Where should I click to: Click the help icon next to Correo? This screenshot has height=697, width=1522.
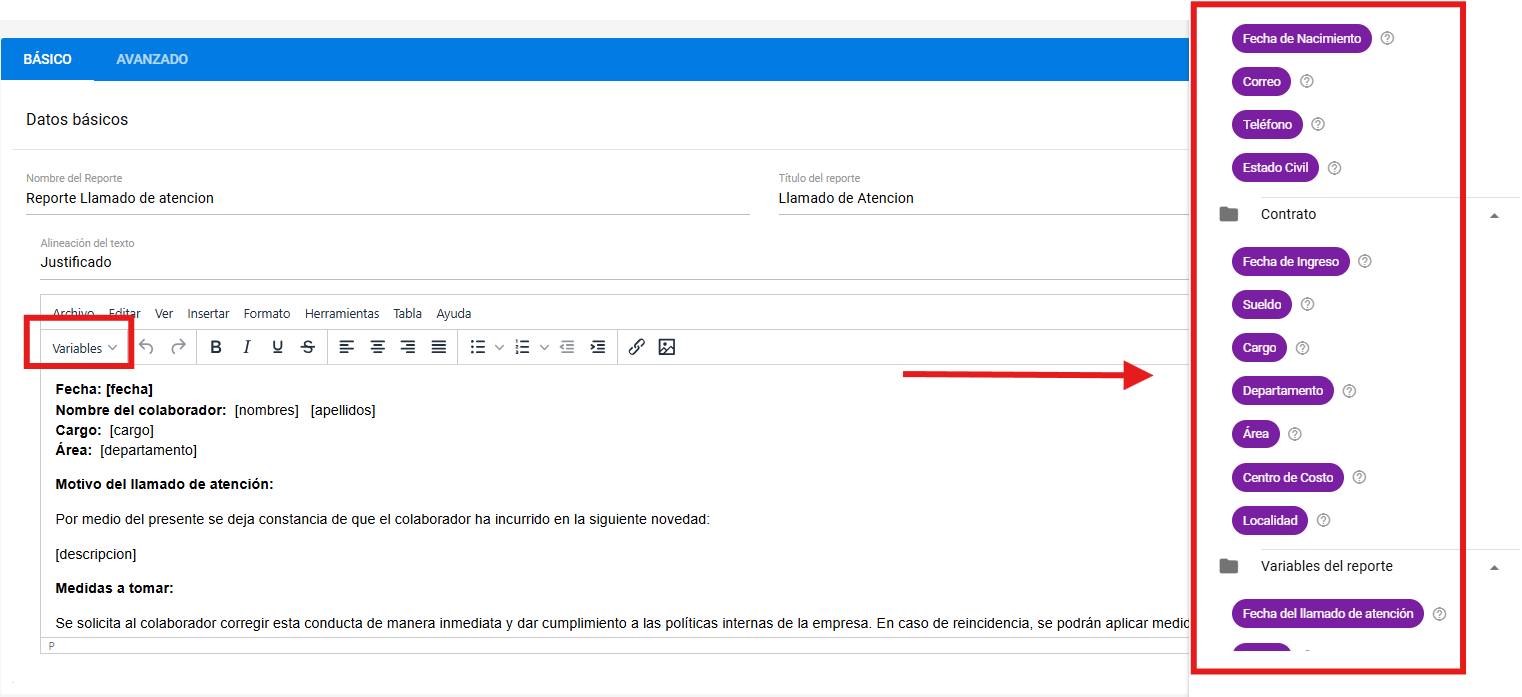[x=1306, y=82]
